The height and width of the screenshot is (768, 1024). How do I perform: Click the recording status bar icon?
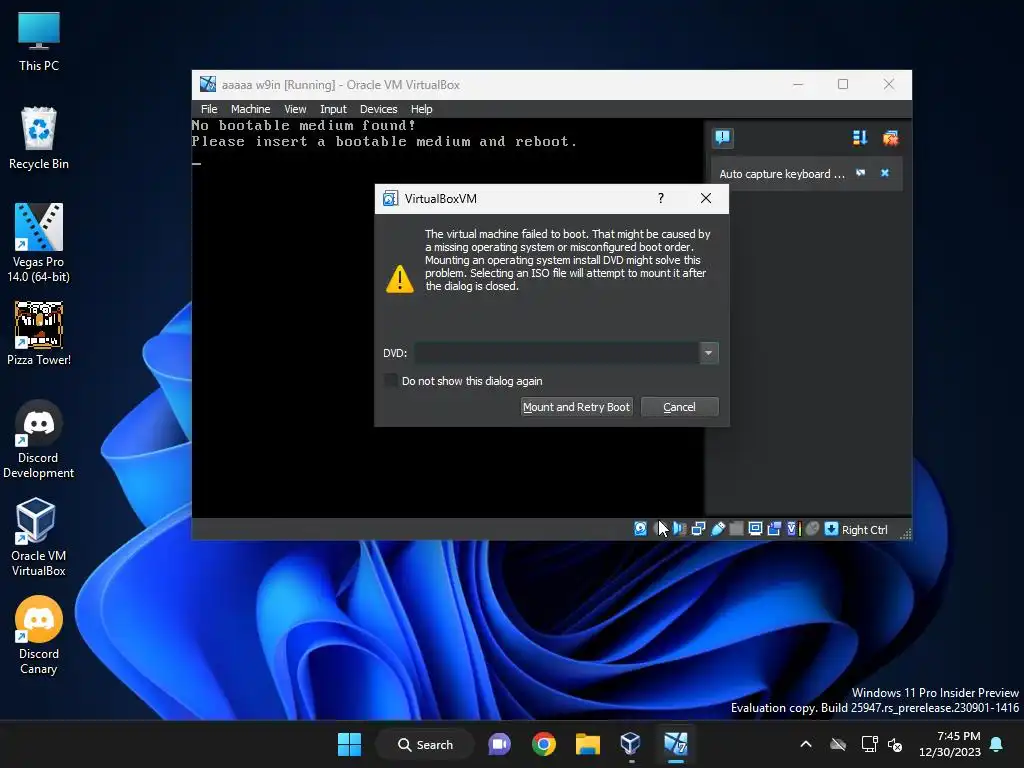click(775, 529)
